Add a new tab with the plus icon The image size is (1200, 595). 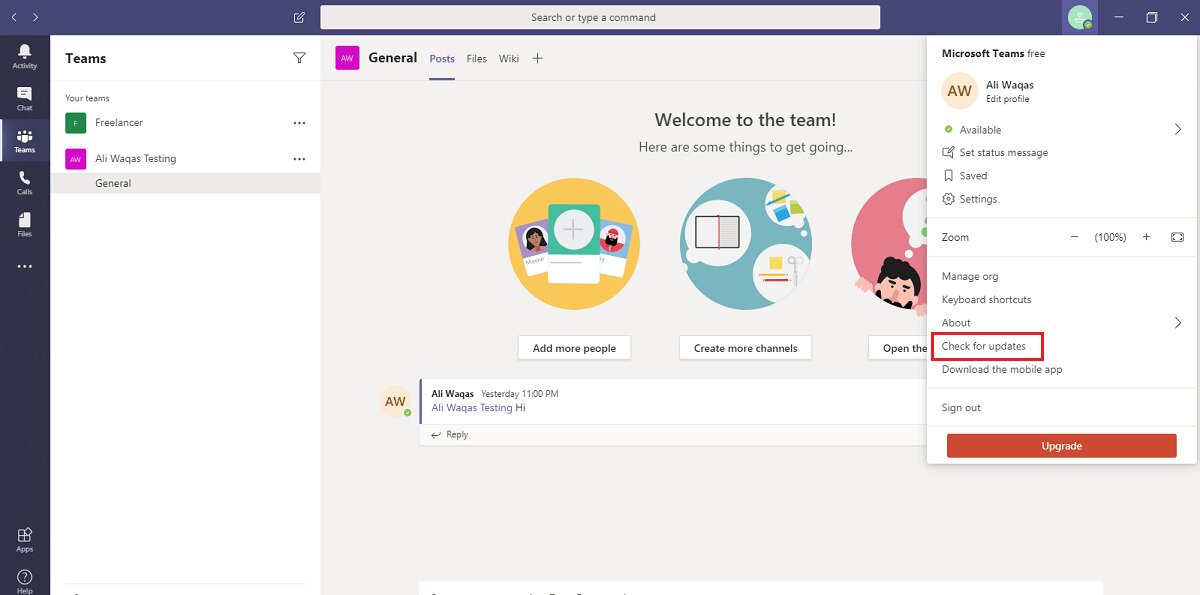[x=537, y=58]
